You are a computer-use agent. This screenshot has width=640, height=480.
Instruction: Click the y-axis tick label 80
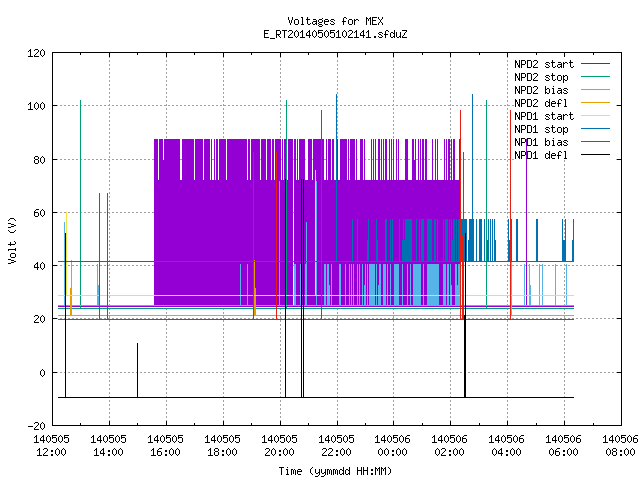pyautogui.click(x=40, y=160)
